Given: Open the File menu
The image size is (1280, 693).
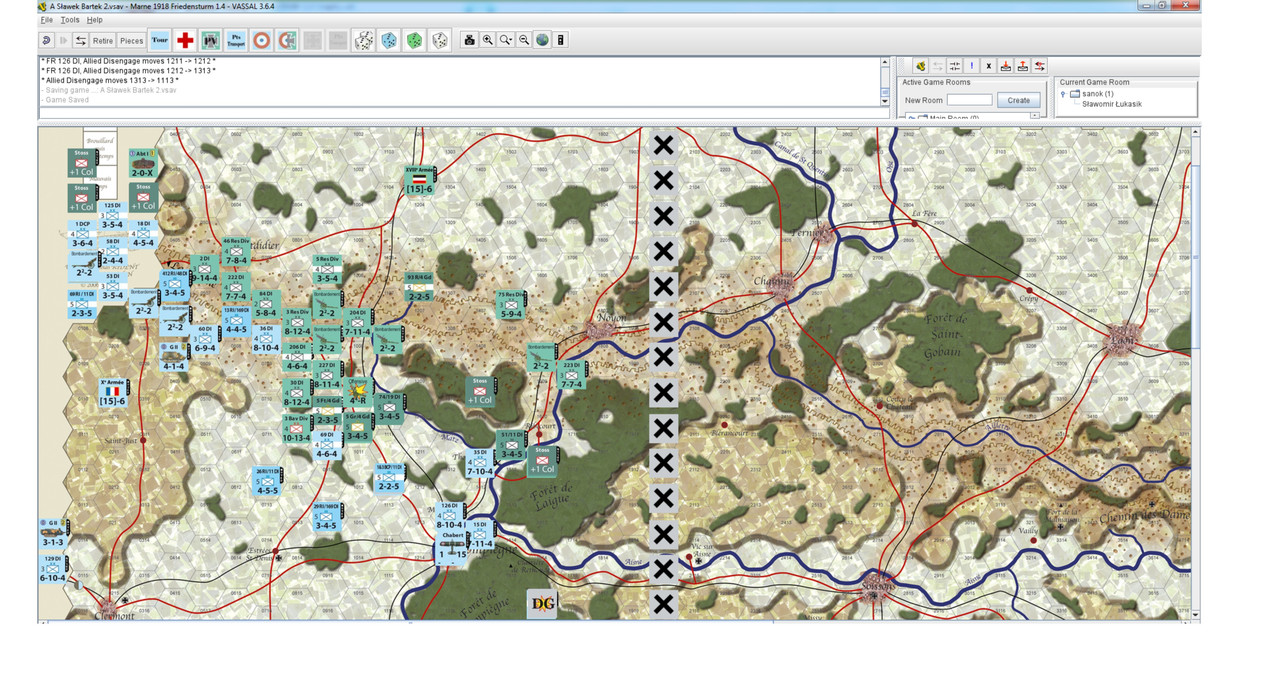Looking at the screenshot, I should click(x=46, y=20).
